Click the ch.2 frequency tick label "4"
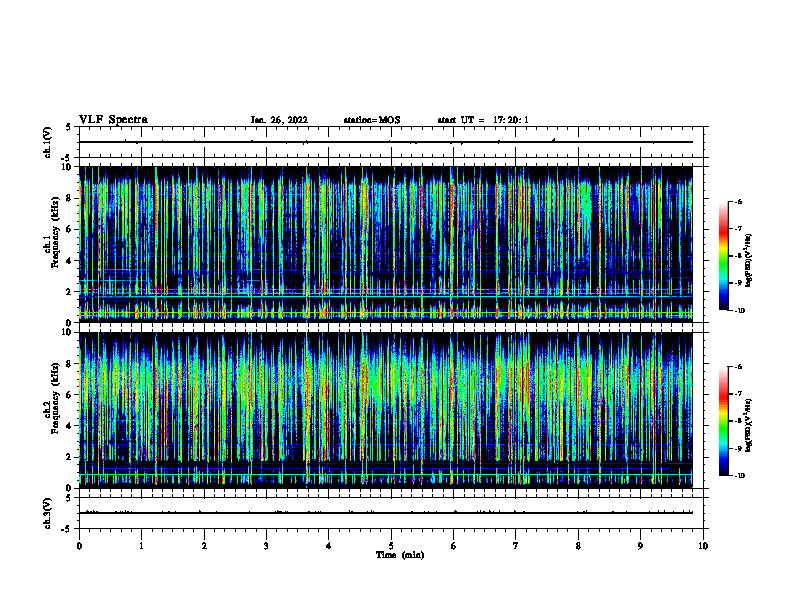 coord(70,426)
